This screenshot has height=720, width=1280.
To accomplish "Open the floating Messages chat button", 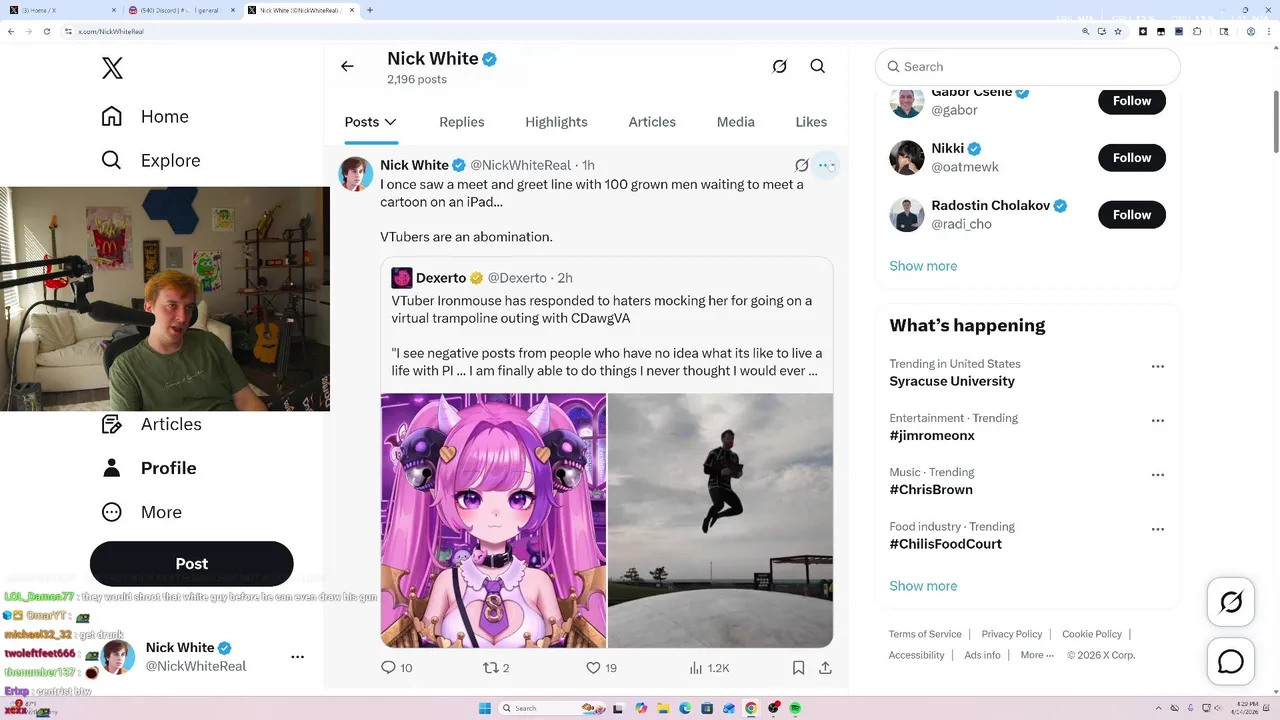I will 1231,662.
